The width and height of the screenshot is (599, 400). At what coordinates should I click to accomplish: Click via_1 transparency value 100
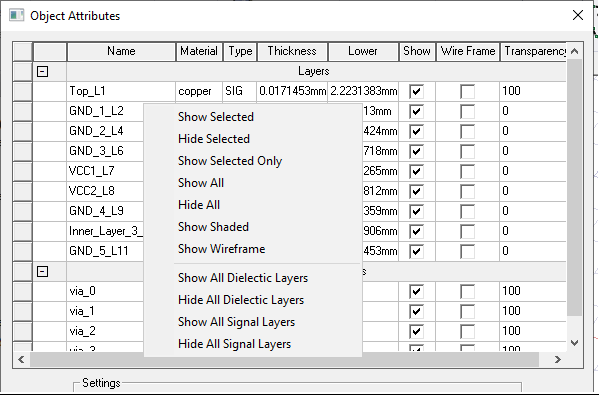click(533, 311)
